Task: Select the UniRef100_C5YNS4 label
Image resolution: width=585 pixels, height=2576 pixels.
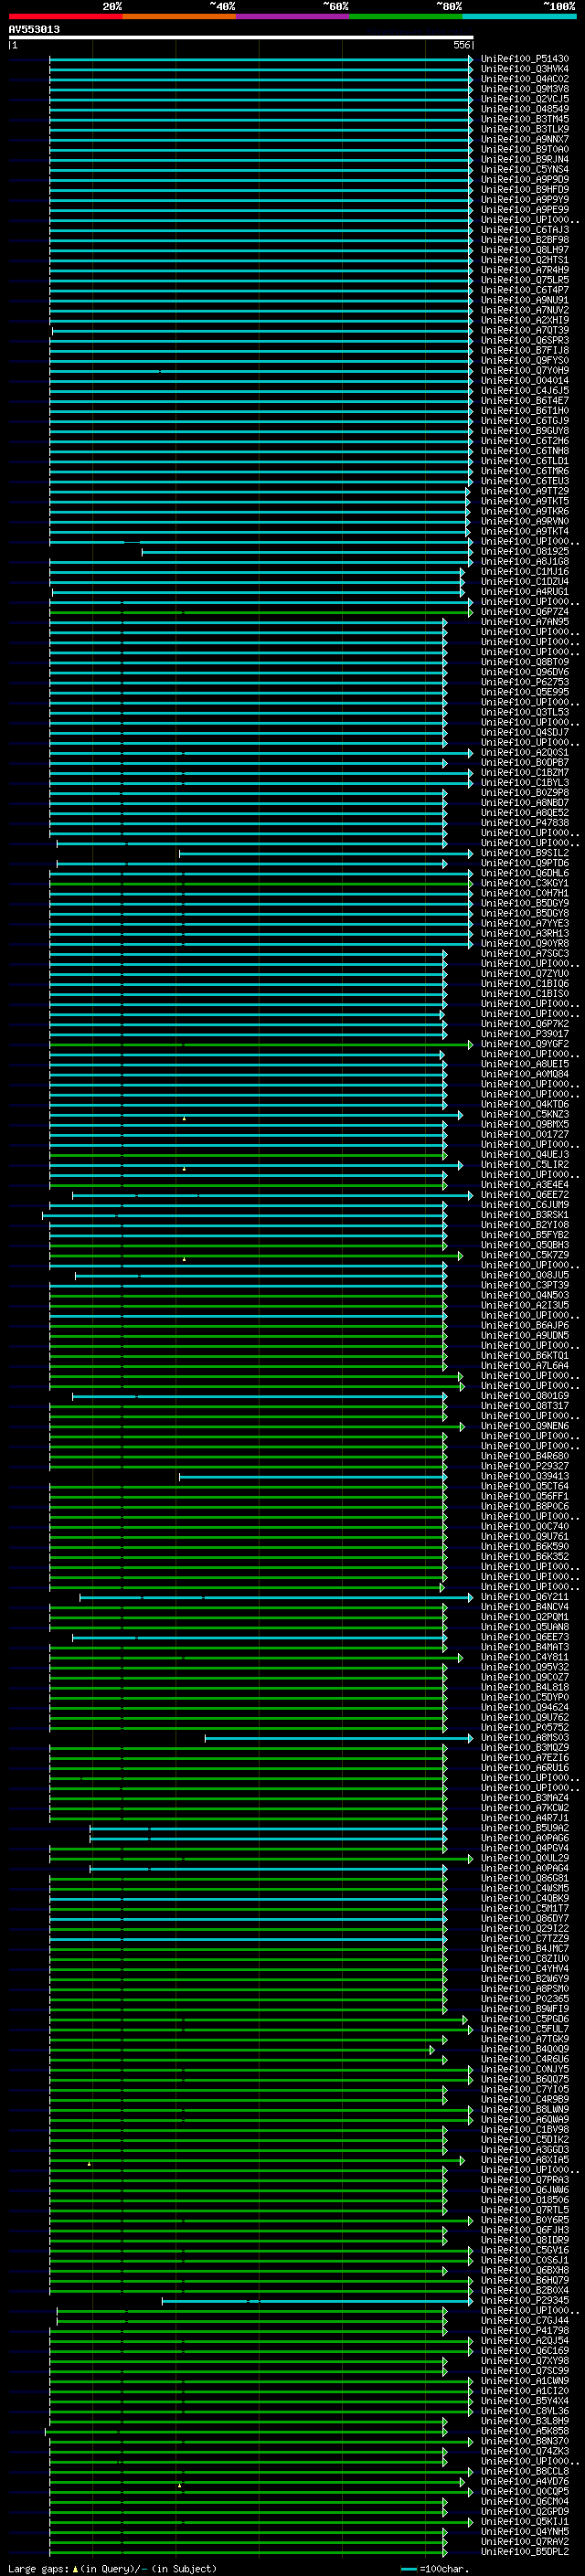Action: tap(525, 169)
